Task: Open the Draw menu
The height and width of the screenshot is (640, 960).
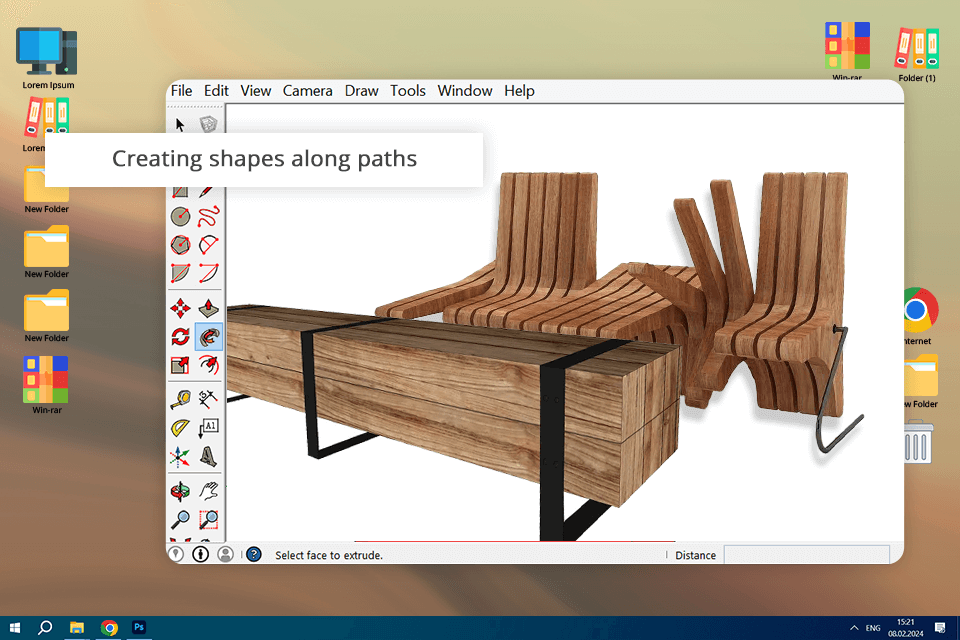Action: tap(361, 91)
